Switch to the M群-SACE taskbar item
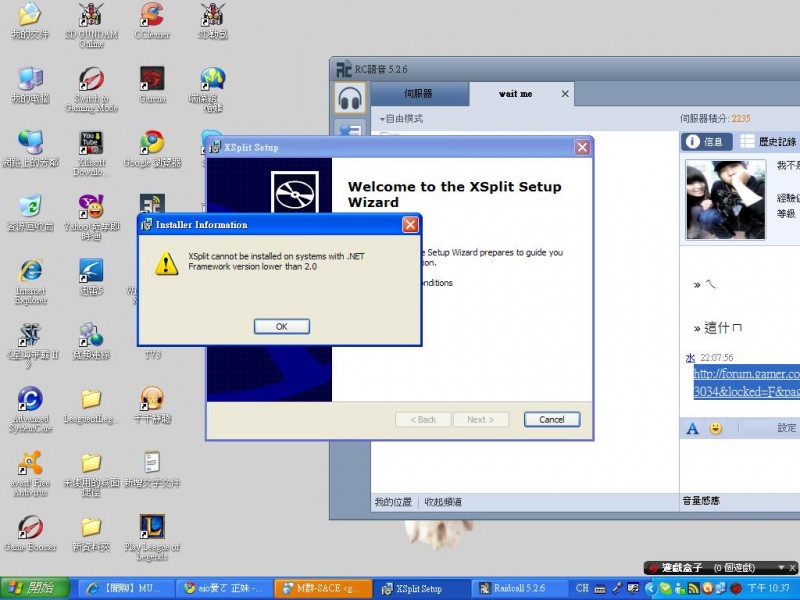This screenshot has width=800, height=600. point(324,588)
